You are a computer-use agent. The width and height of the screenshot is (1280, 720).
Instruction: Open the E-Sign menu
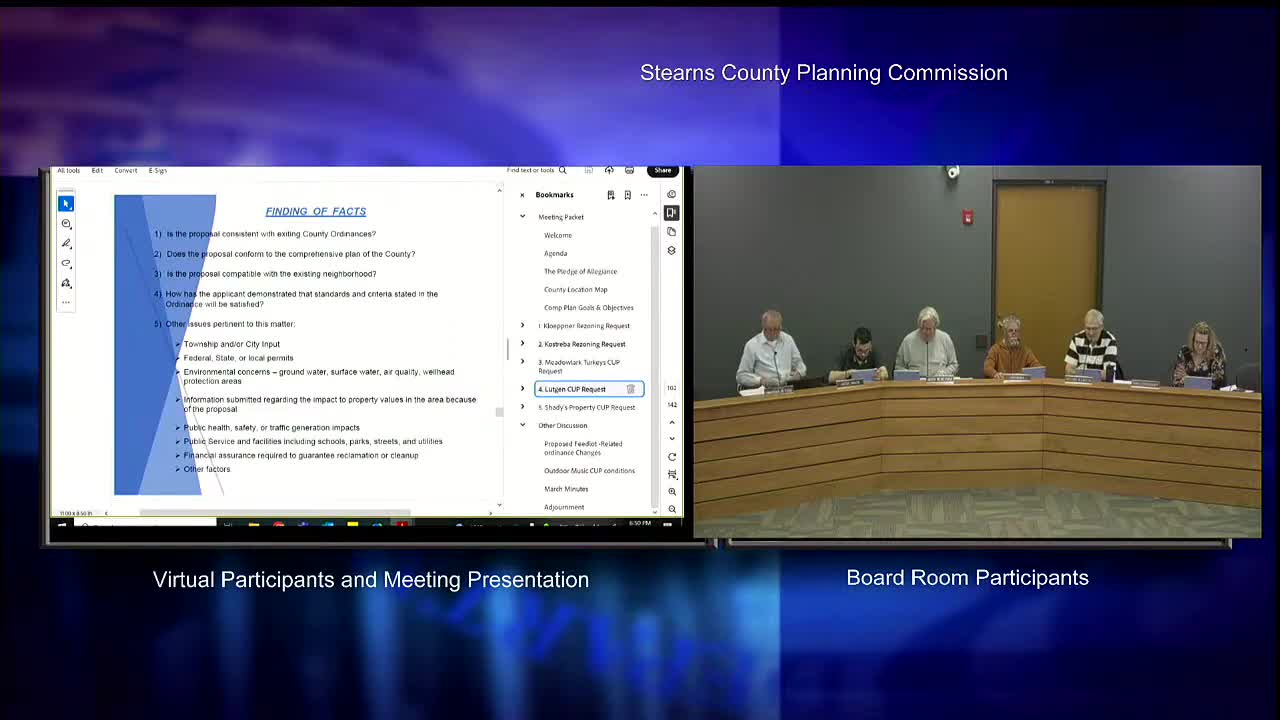point(158,171)
